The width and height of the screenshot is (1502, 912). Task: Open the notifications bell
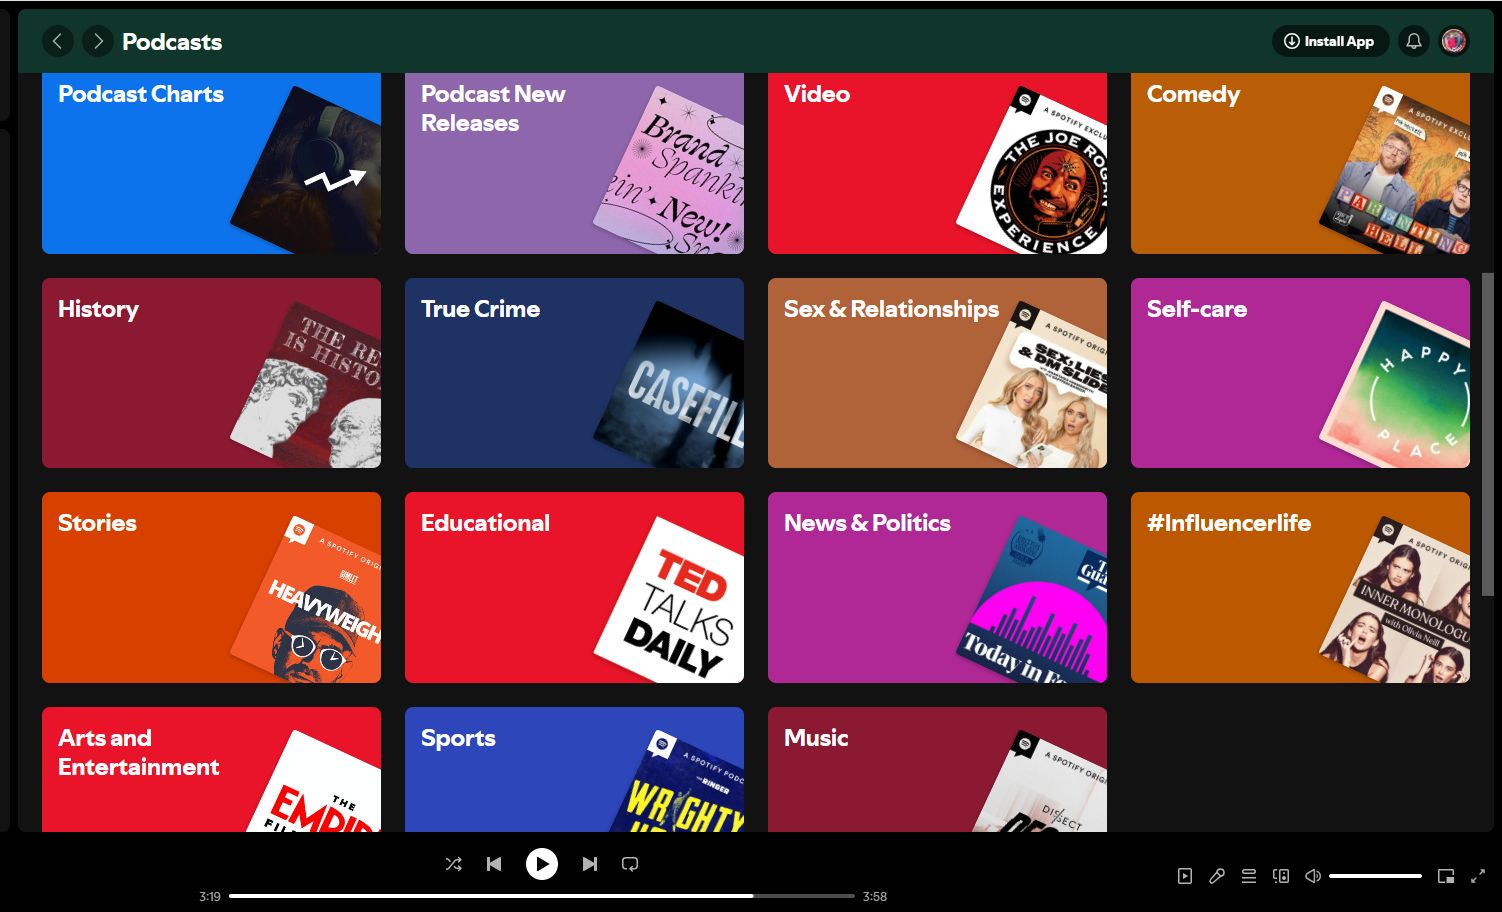(x=1414, y=41)
